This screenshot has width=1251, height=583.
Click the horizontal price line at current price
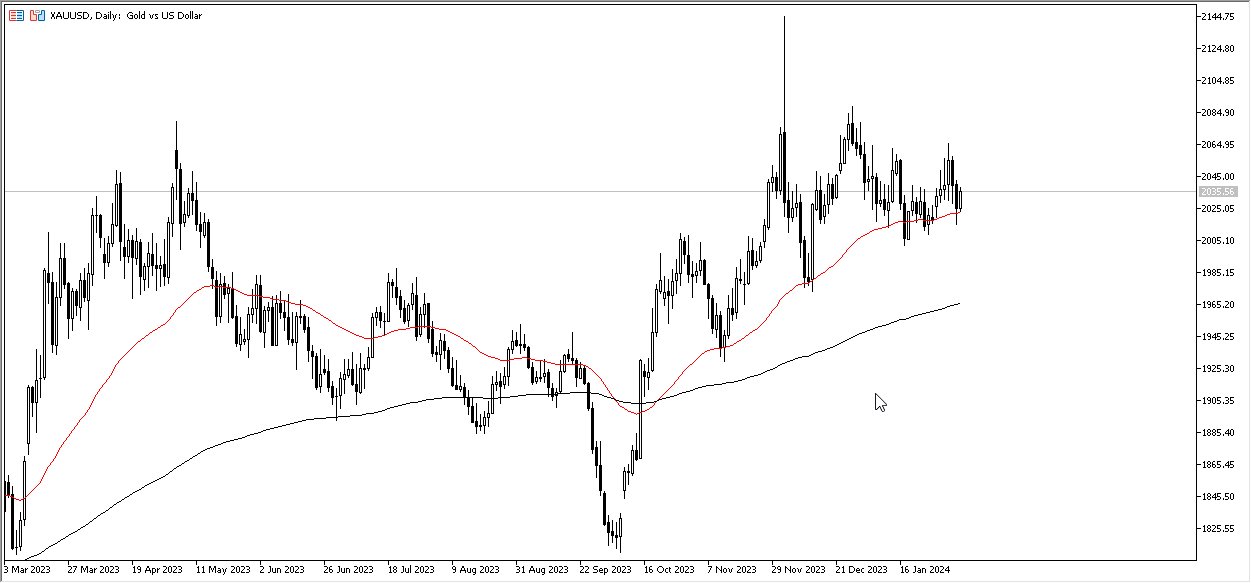pyautogui.click(x=500, y=189)
